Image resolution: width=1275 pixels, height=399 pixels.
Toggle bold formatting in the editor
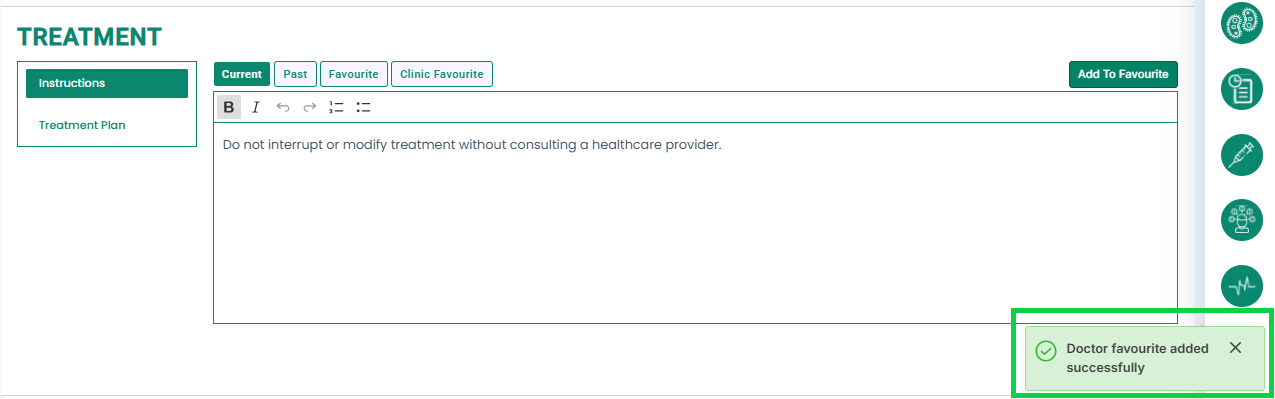(229, 107)
